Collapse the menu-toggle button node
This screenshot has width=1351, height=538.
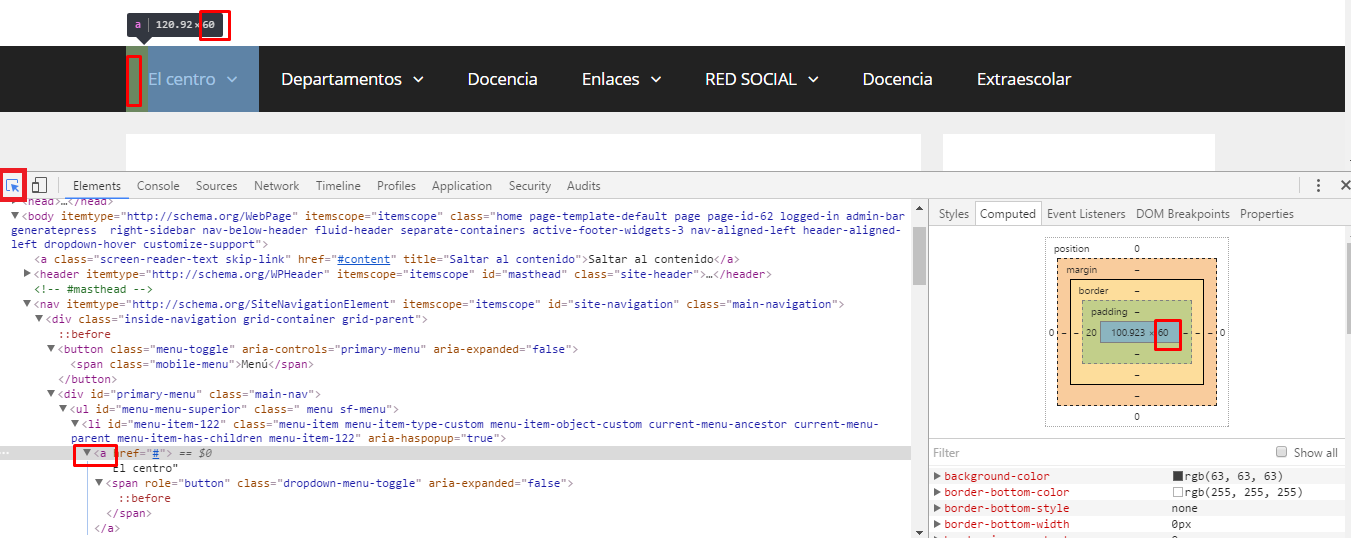(x=51, y=349)
